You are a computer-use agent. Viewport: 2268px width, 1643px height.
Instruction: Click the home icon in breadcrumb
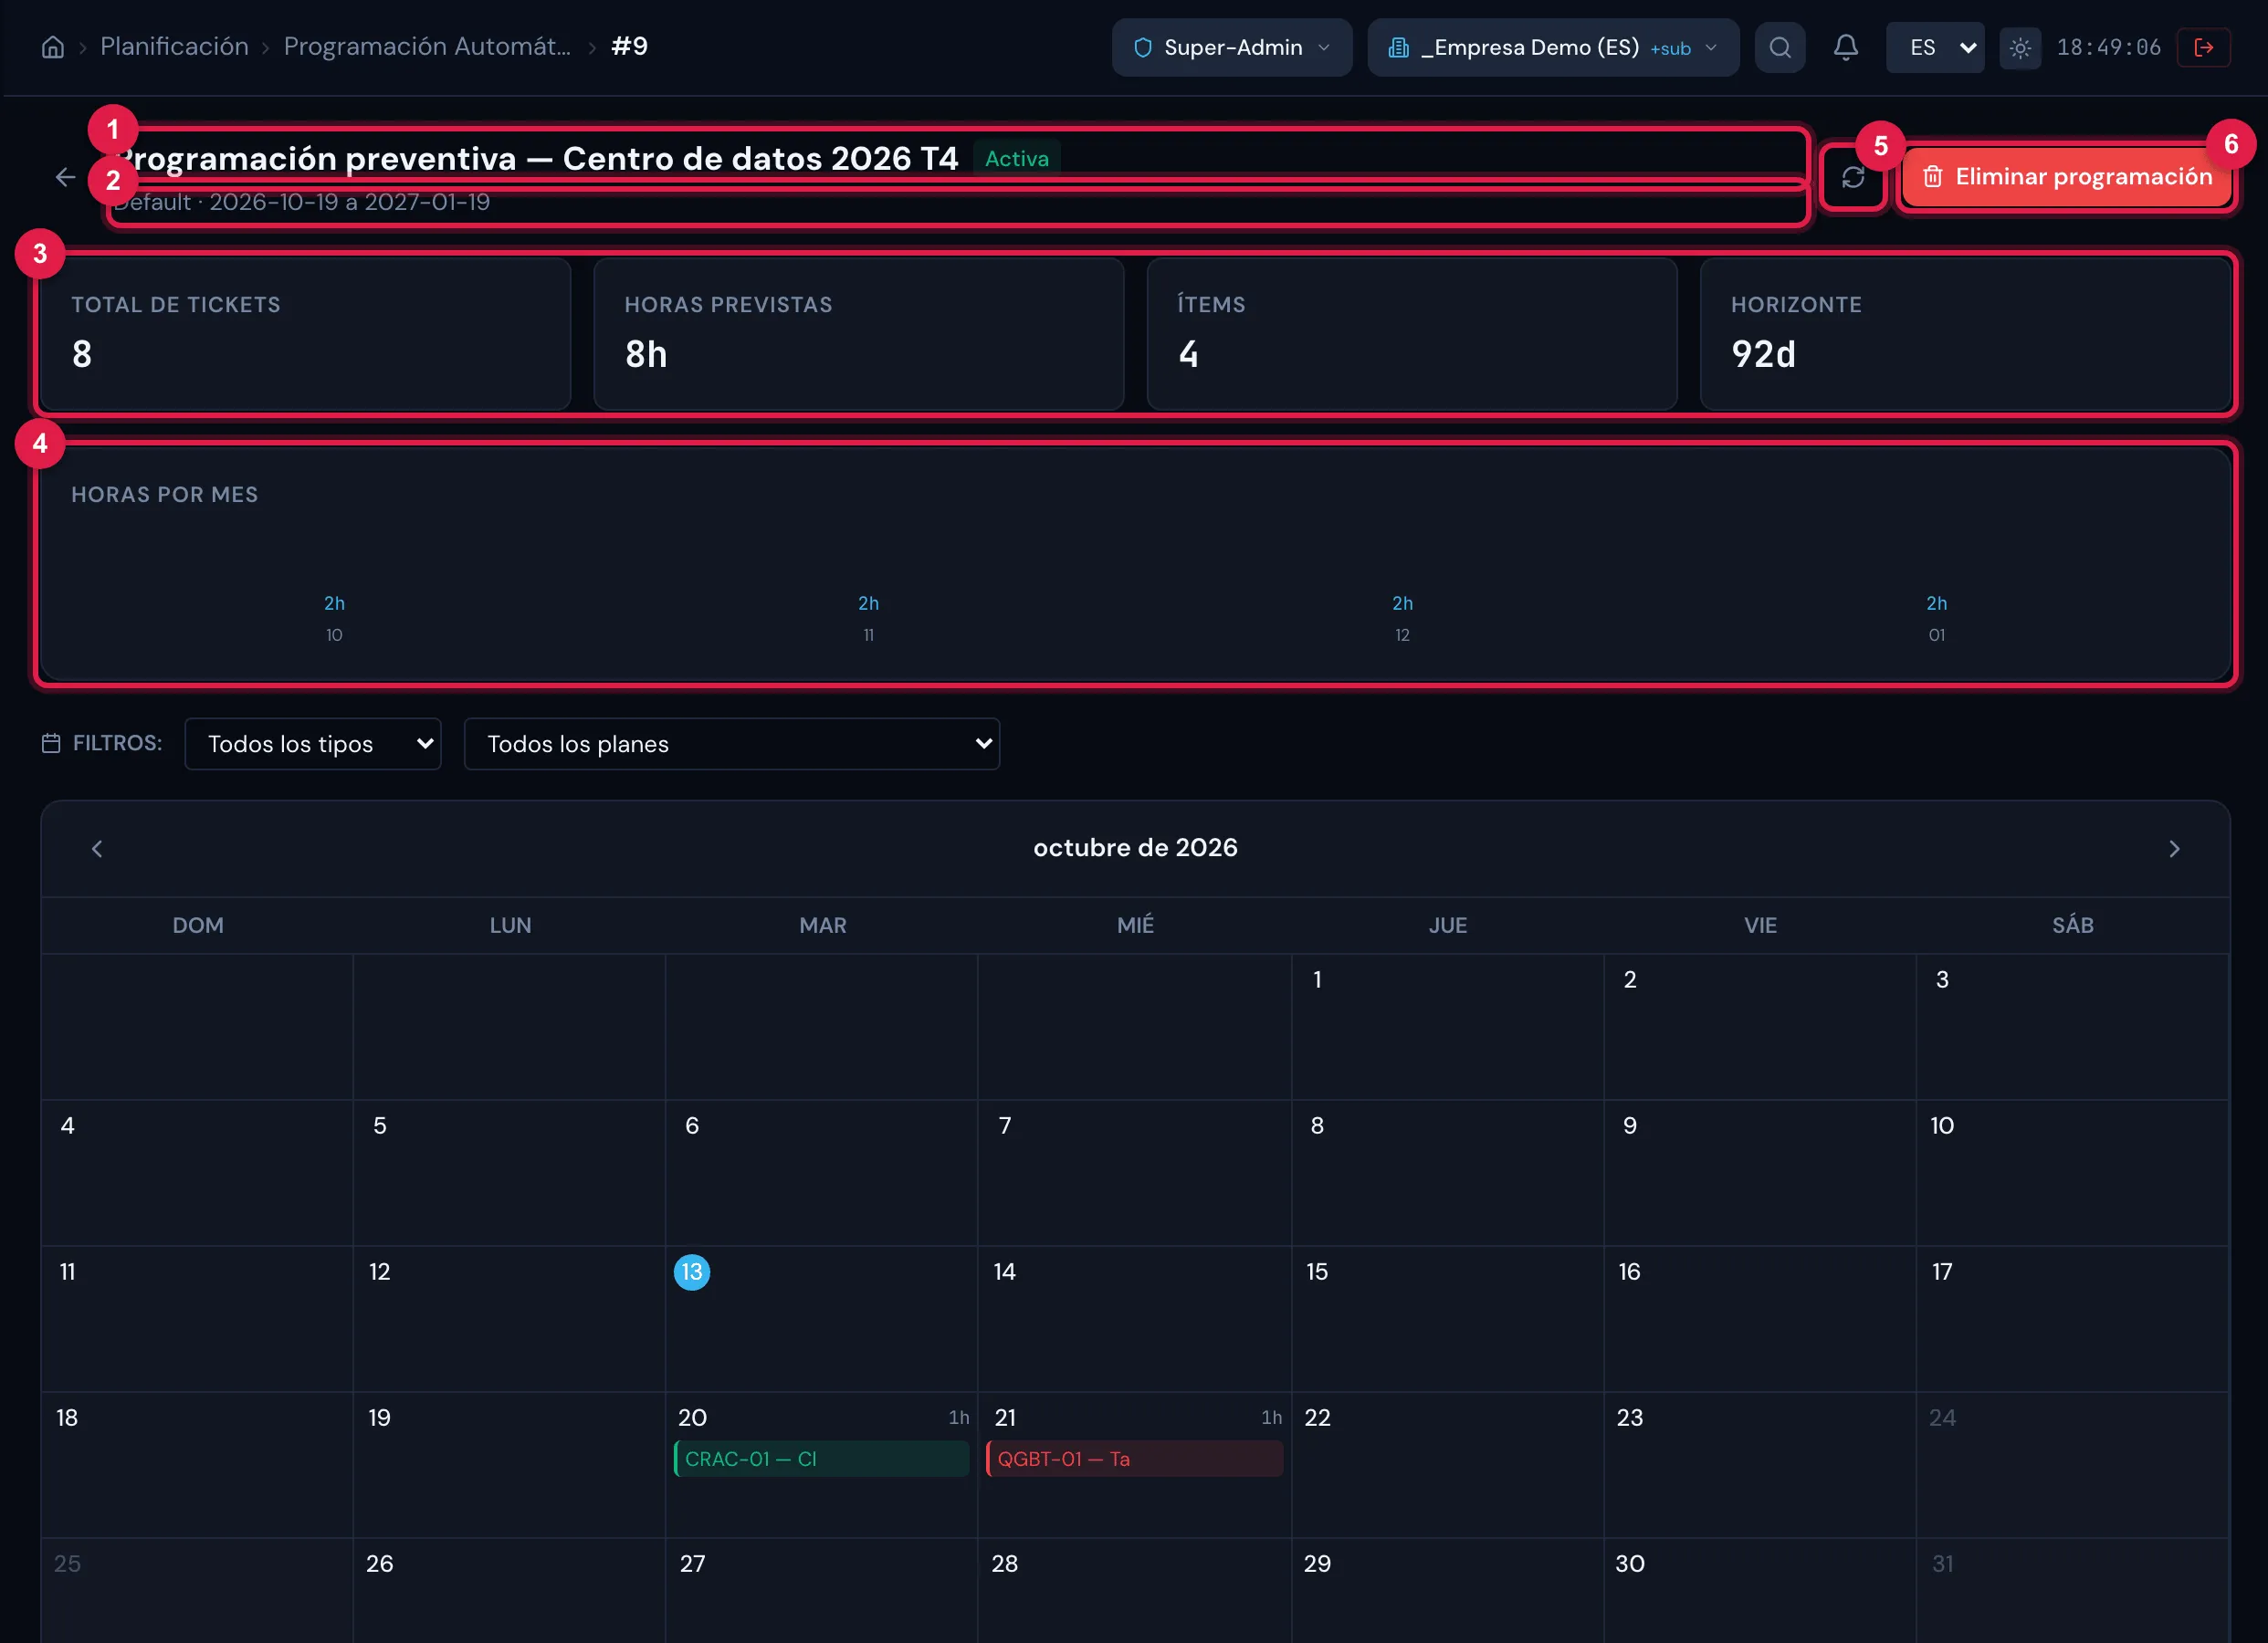click(53, 47)
